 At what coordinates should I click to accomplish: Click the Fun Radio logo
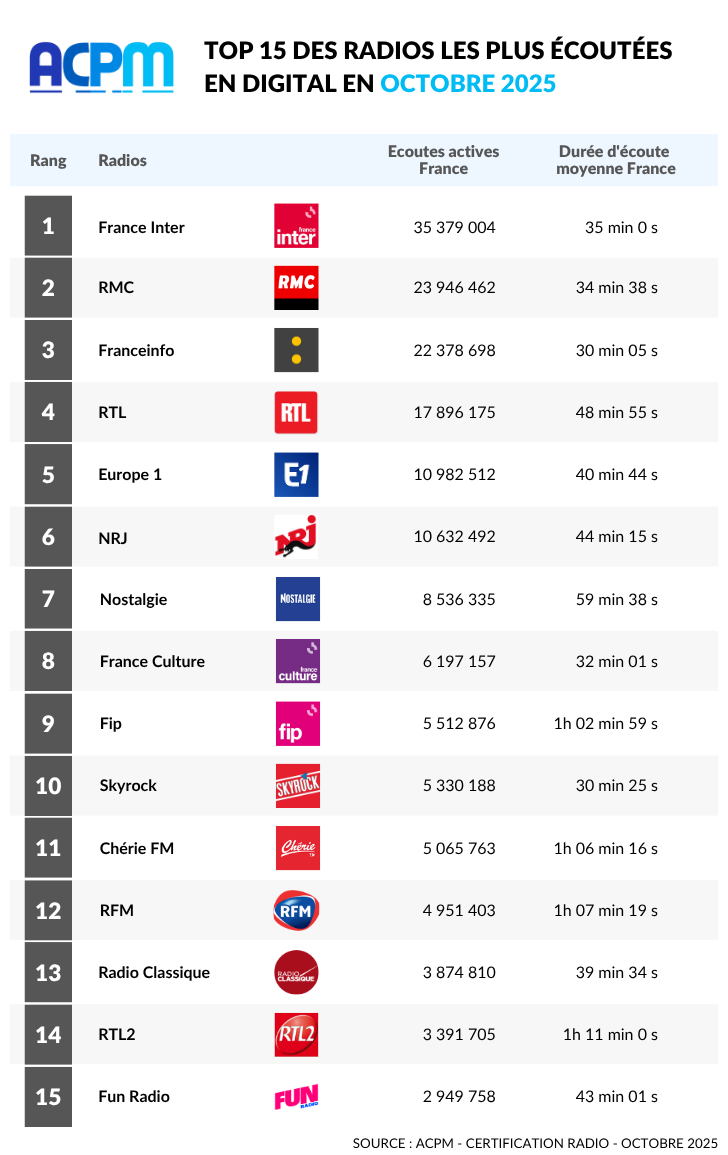click(x=296, y=1097)
